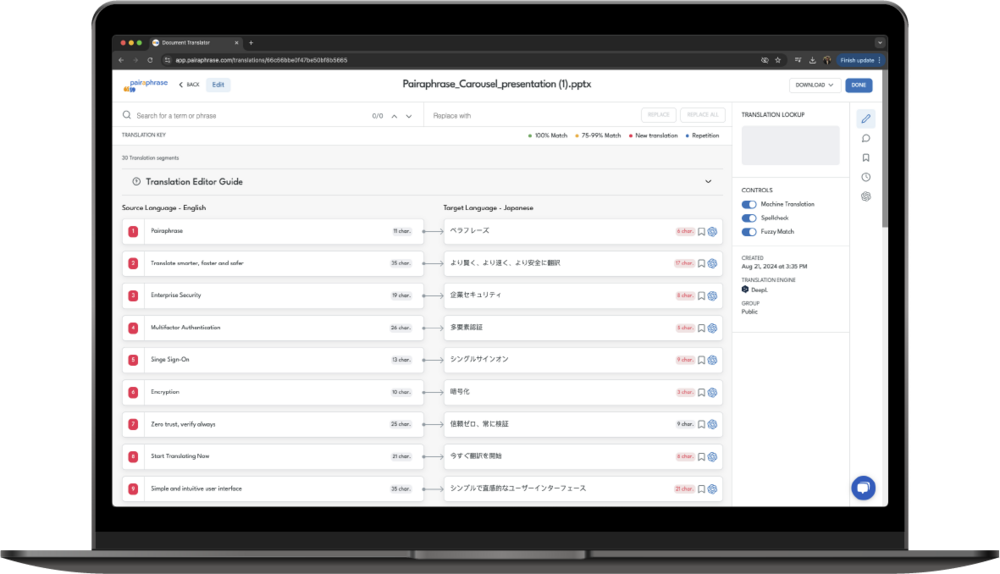
Task: Click AI icon on Enterprise Security row
Action: tap(712, 296)
